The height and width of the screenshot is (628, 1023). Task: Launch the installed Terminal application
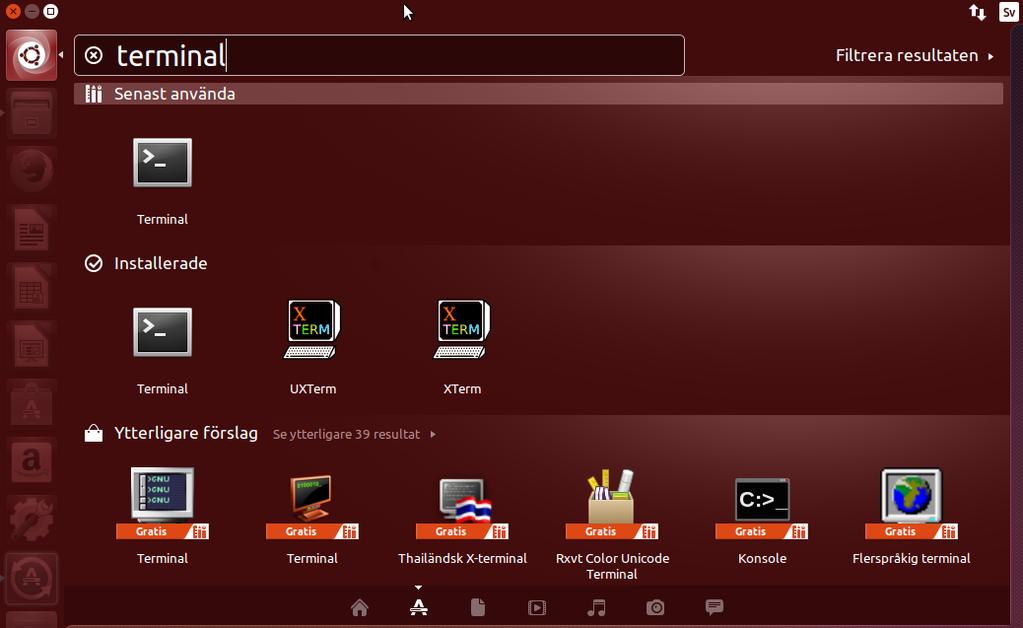[x=162, y=333]
